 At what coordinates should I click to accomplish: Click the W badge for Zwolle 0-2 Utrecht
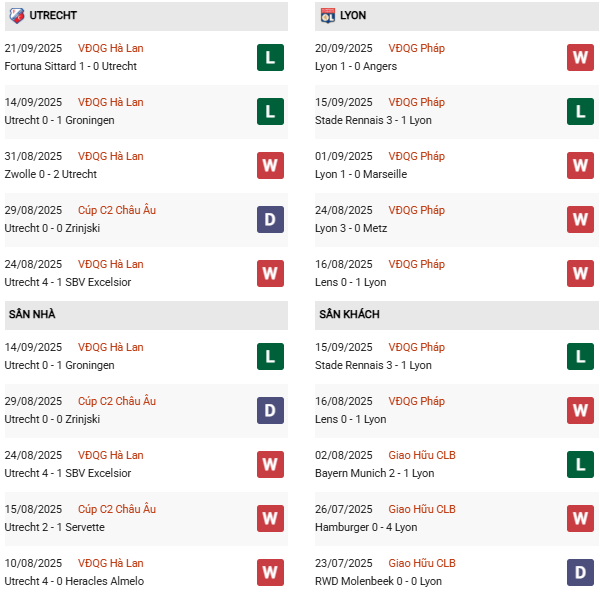click(270, 165)
